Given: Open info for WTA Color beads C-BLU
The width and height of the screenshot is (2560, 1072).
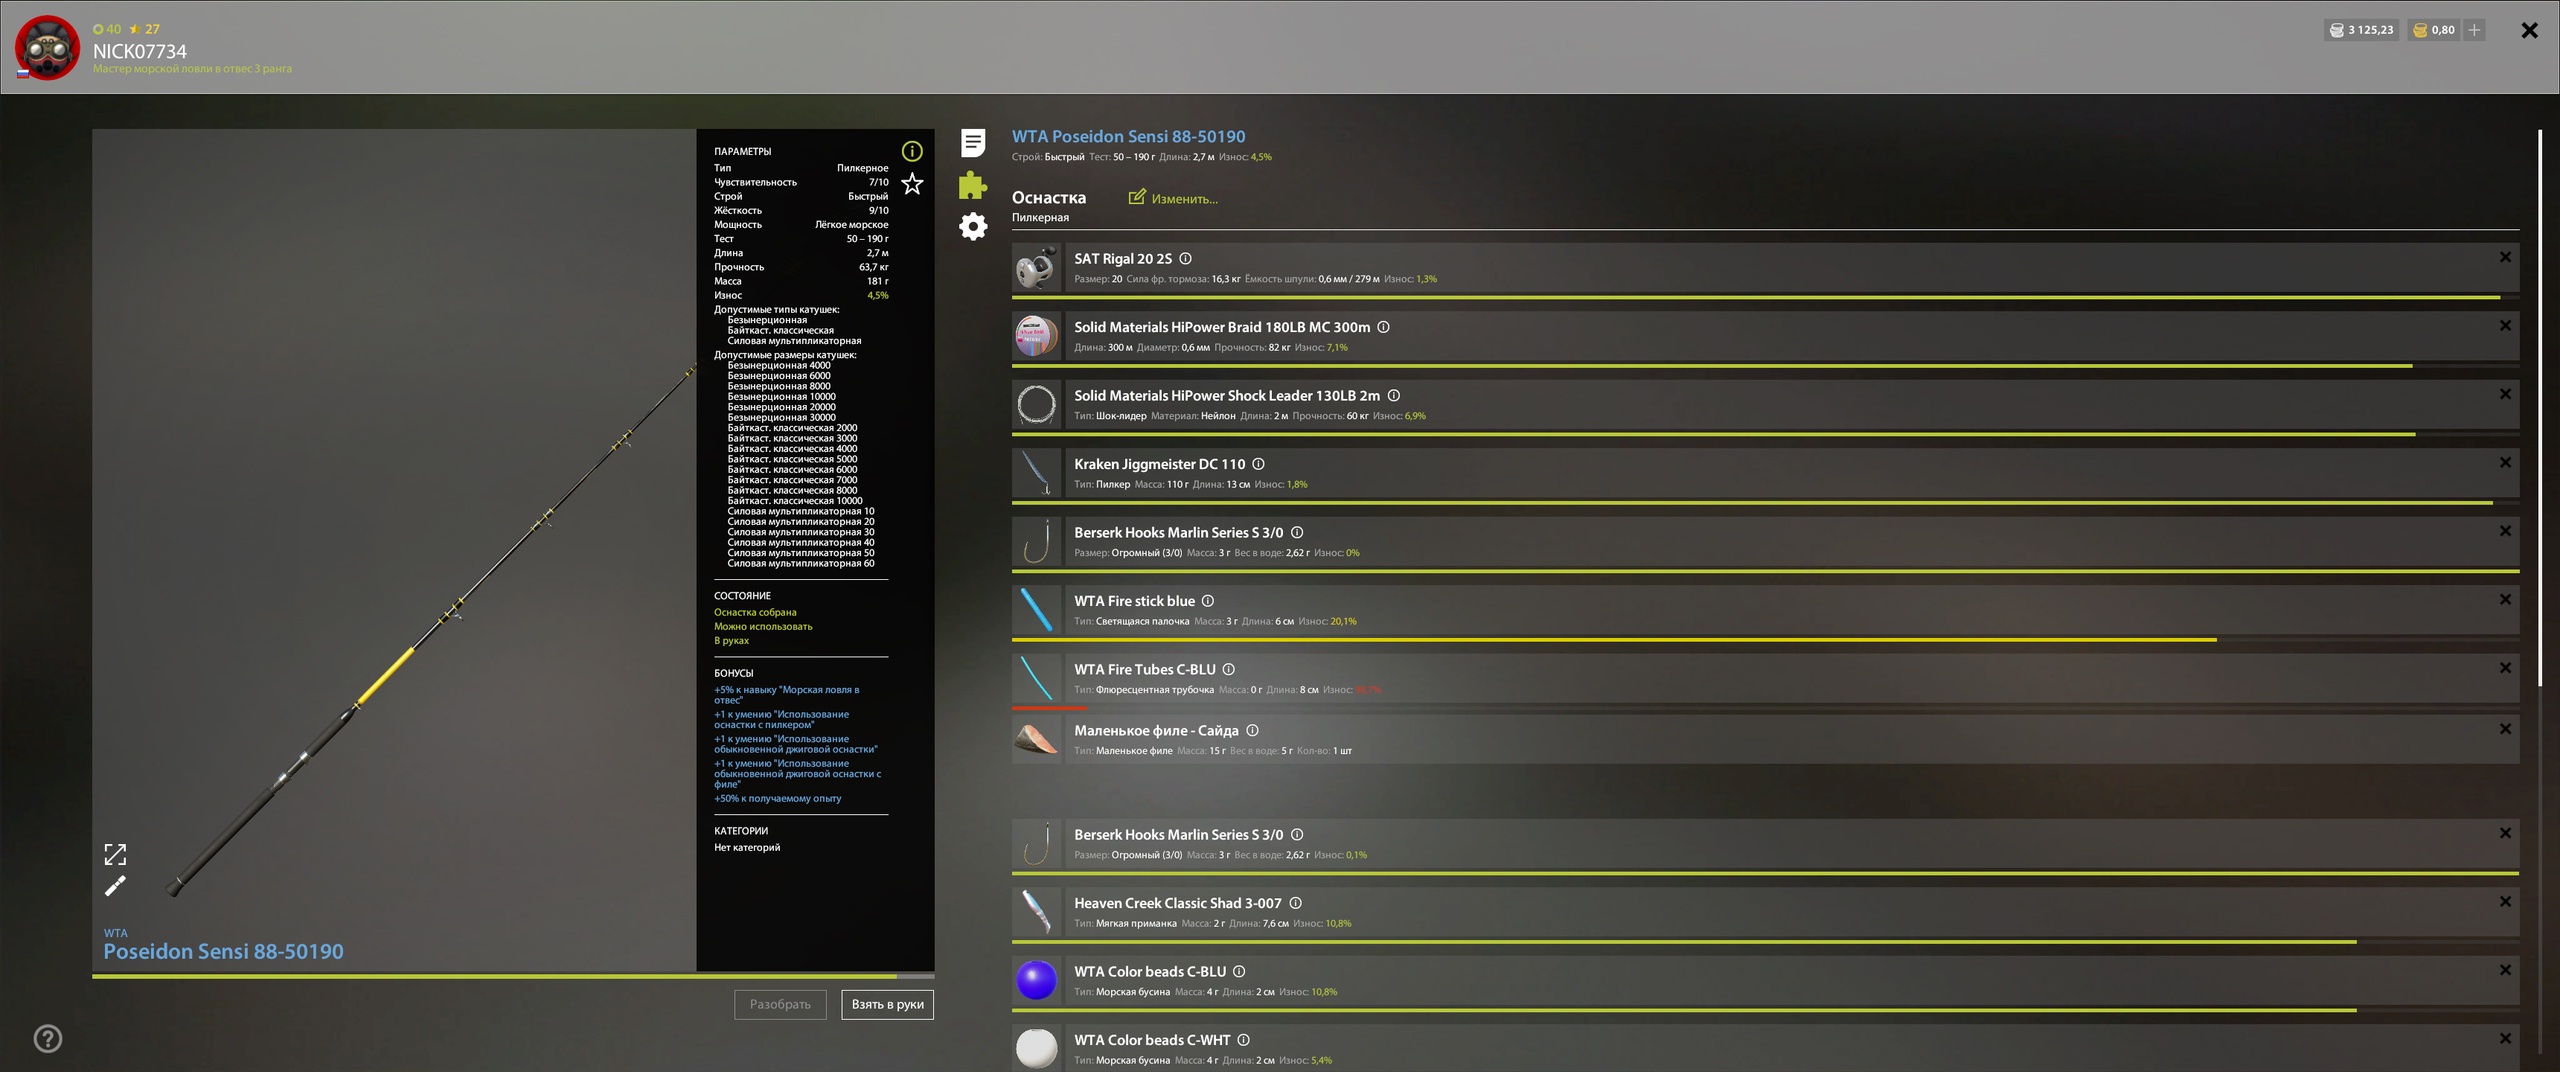Looking at the screenshot, I should (x=1239, y=971).
